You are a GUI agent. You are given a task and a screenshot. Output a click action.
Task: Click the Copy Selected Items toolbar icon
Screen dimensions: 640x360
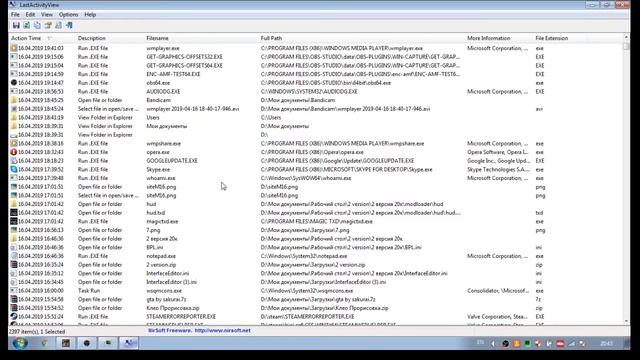[x=37, y=25]
